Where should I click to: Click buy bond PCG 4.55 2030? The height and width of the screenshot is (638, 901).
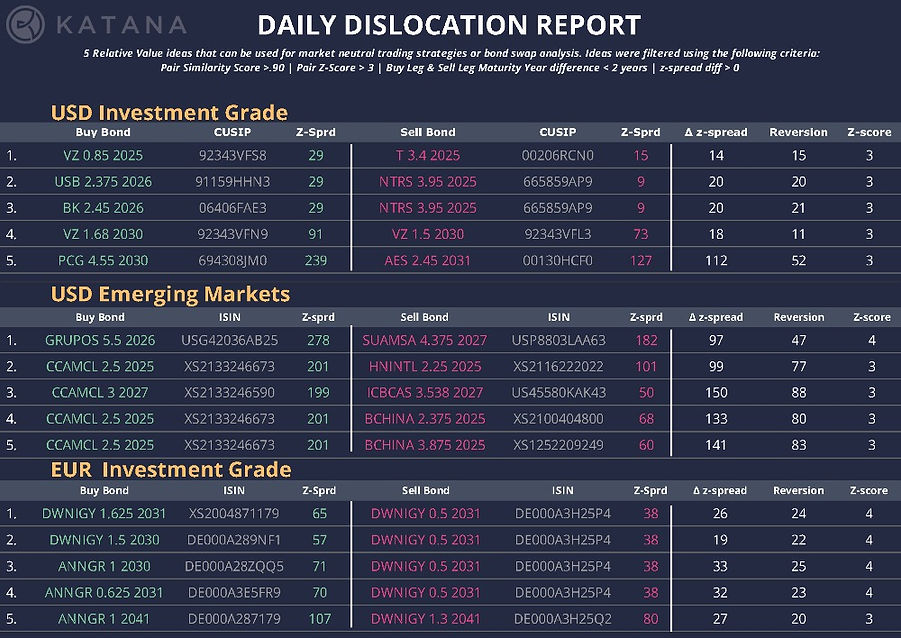pos(103,260)
